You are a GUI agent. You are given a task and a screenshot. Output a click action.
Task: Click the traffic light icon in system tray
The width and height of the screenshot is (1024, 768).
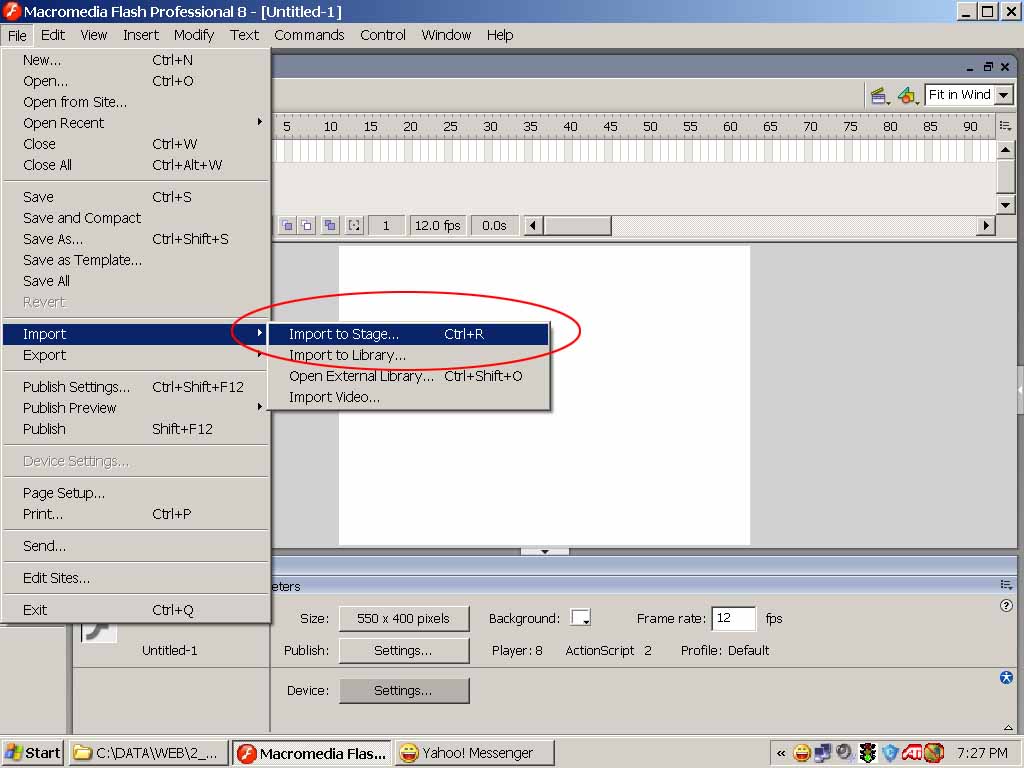coord(867,753)
